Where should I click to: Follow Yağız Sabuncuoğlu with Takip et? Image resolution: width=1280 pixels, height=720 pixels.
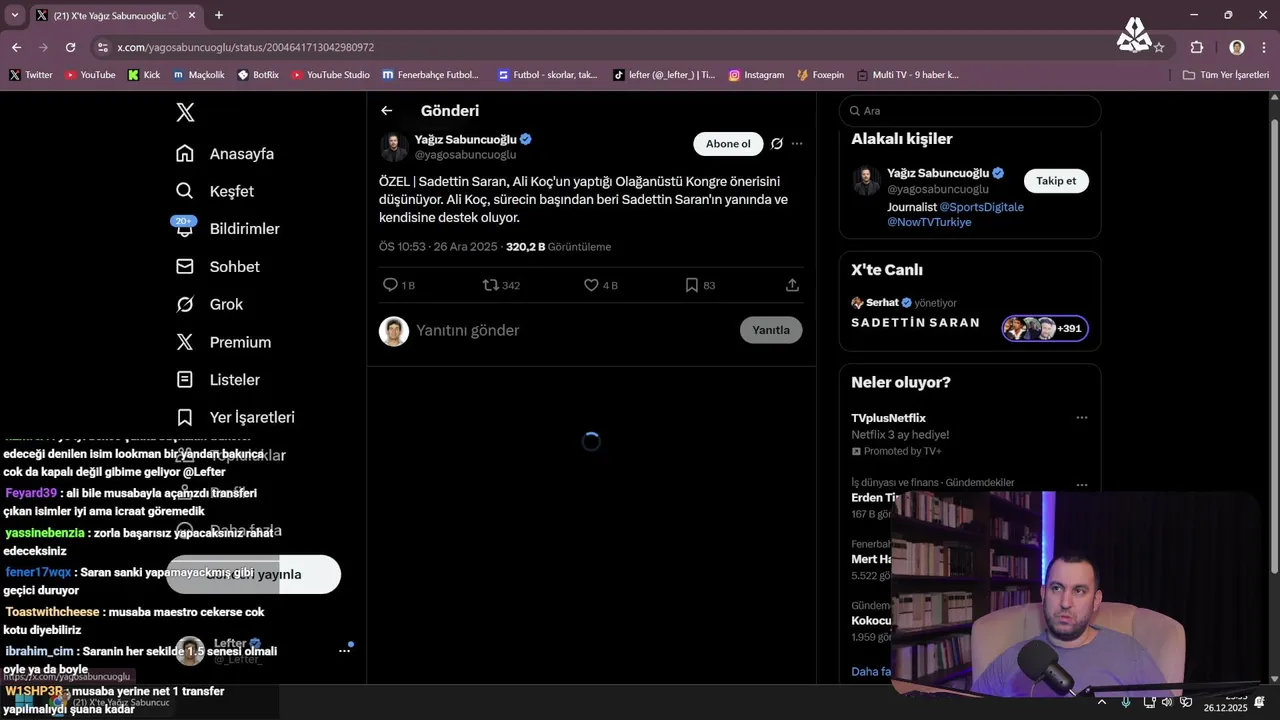1056,181
